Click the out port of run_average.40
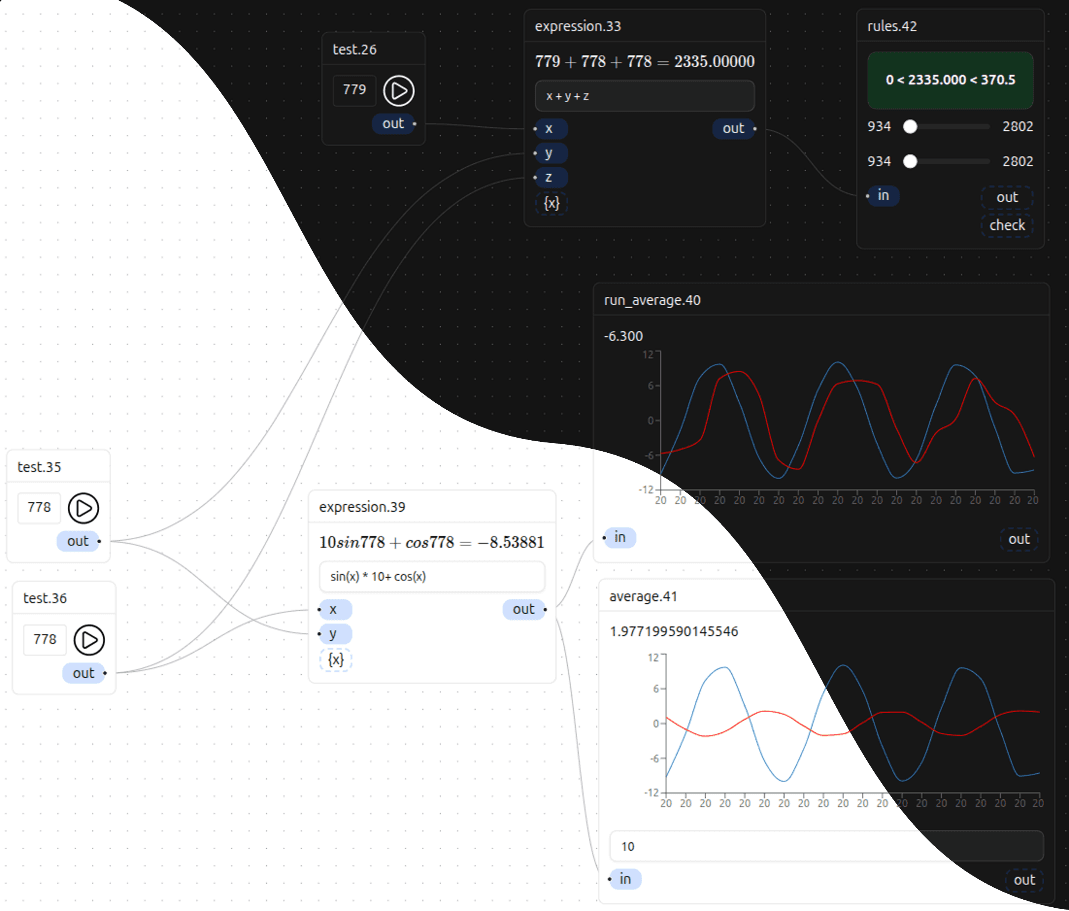 [x=1018, y=539]
